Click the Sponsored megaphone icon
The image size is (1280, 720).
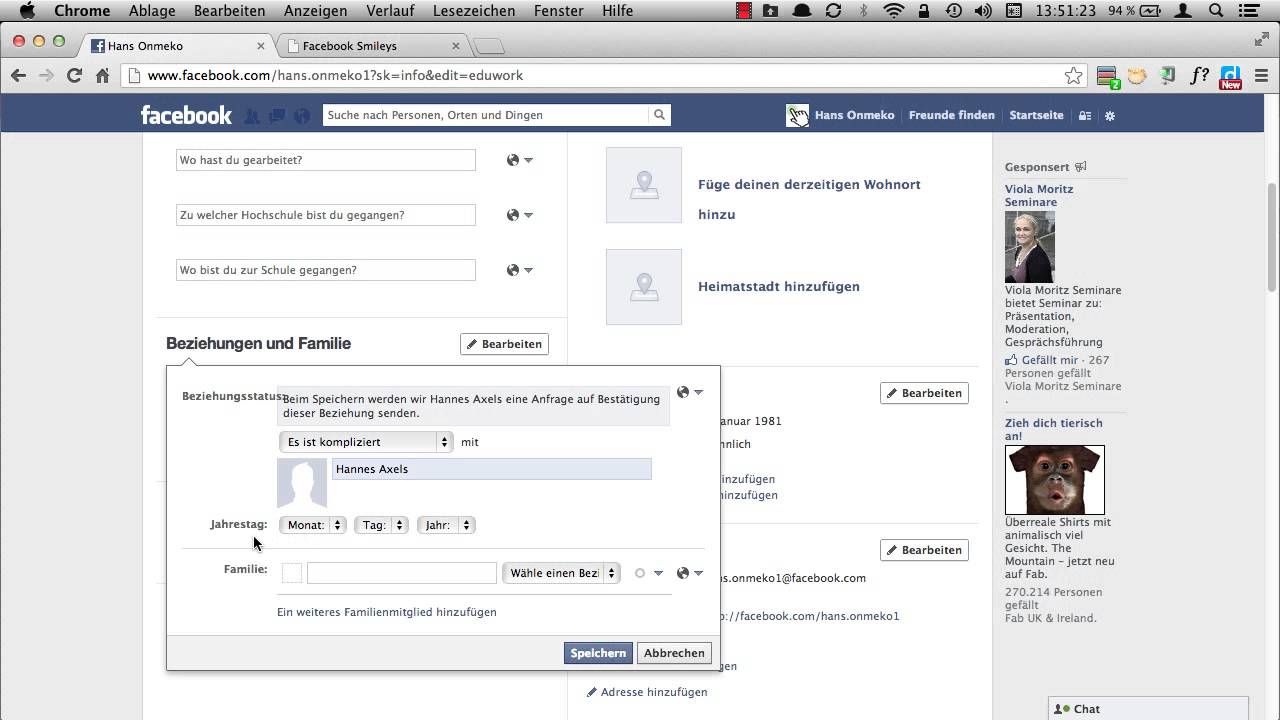pyautogui.click(x=1080, y=167)
